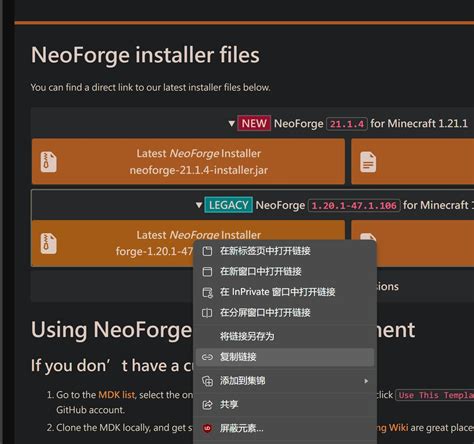
Task: Select 添加到集锦 in the context menu
Action: 285,381
